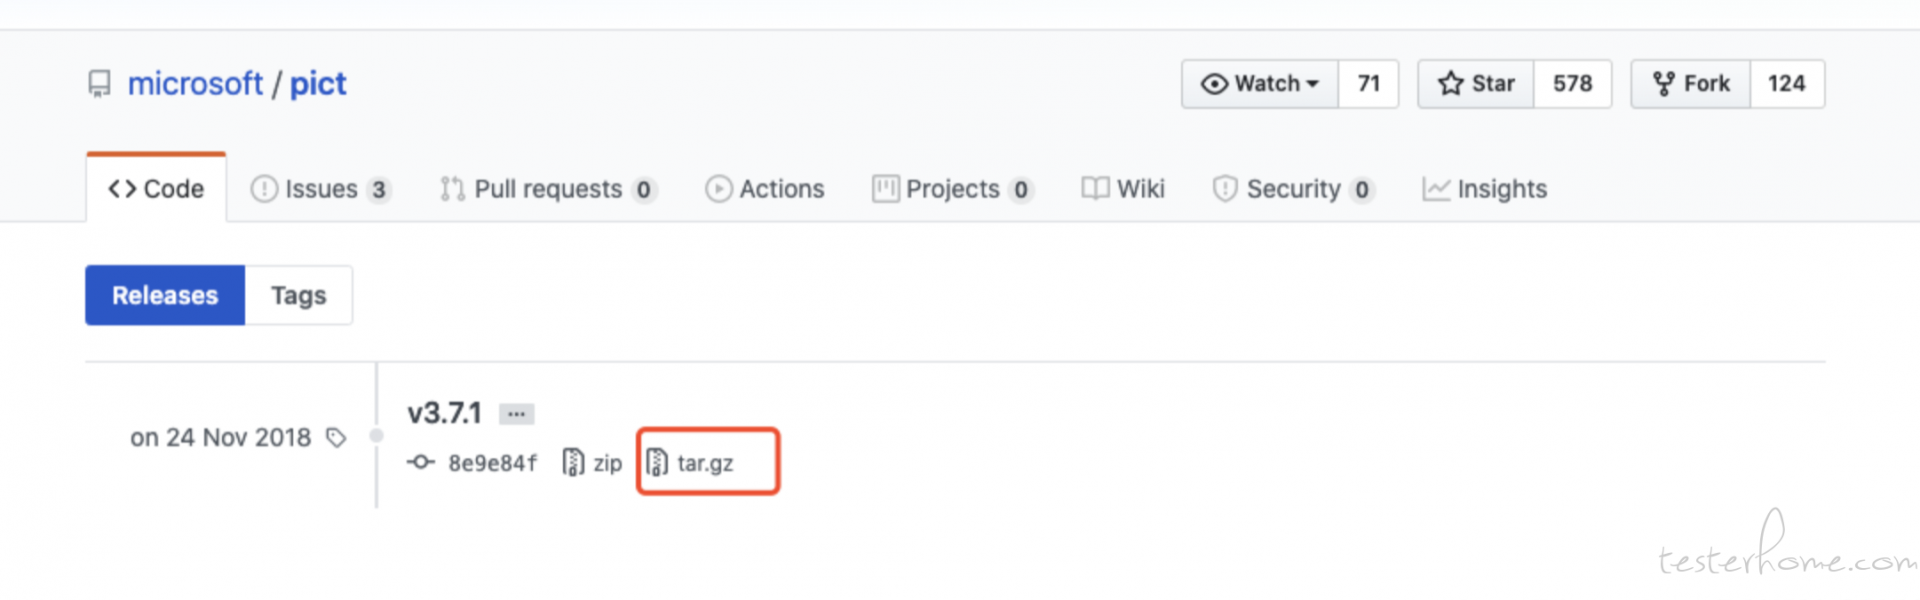
Task: Open the Wiki tab
Action: click(1123, 189)
